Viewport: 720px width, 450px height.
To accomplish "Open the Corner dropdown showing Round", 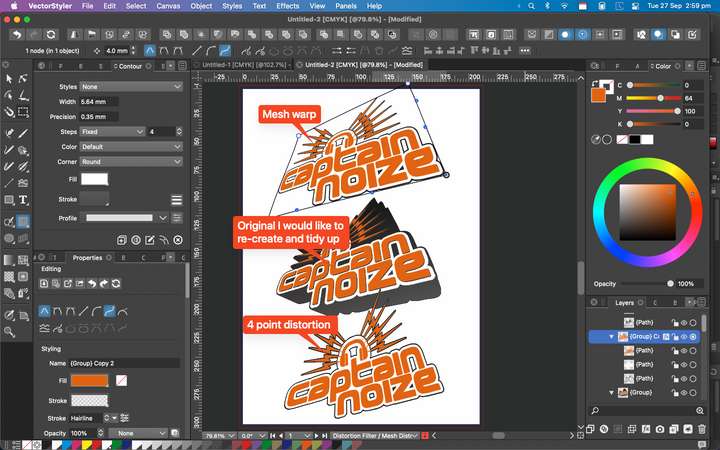I will coord(131,162).
